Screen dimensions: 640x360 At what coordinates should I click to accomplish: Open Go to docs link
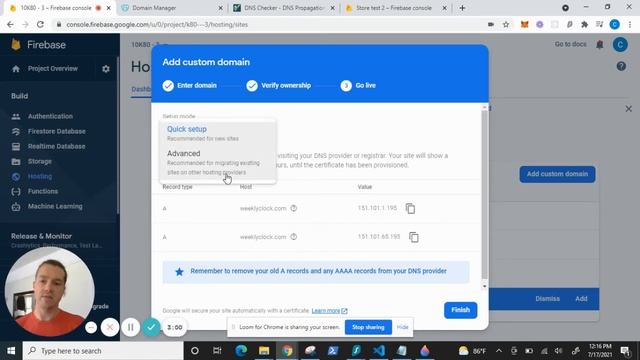(570, 44)
